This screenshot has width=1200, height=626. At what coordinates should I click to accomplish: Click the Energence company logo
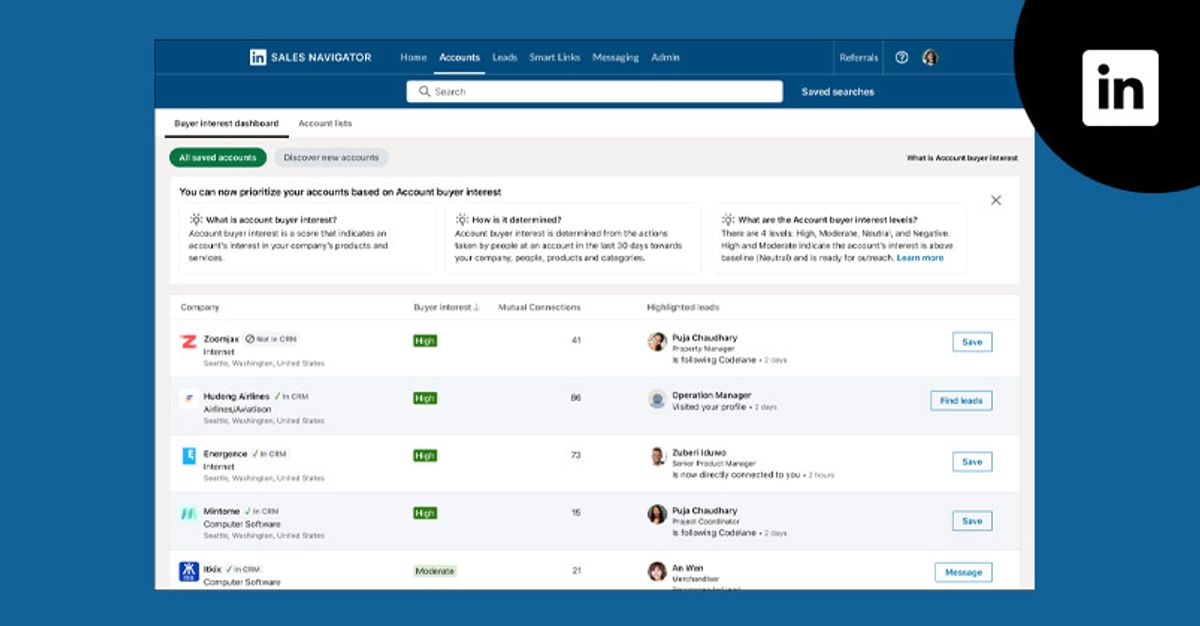[x=188, y=457]
